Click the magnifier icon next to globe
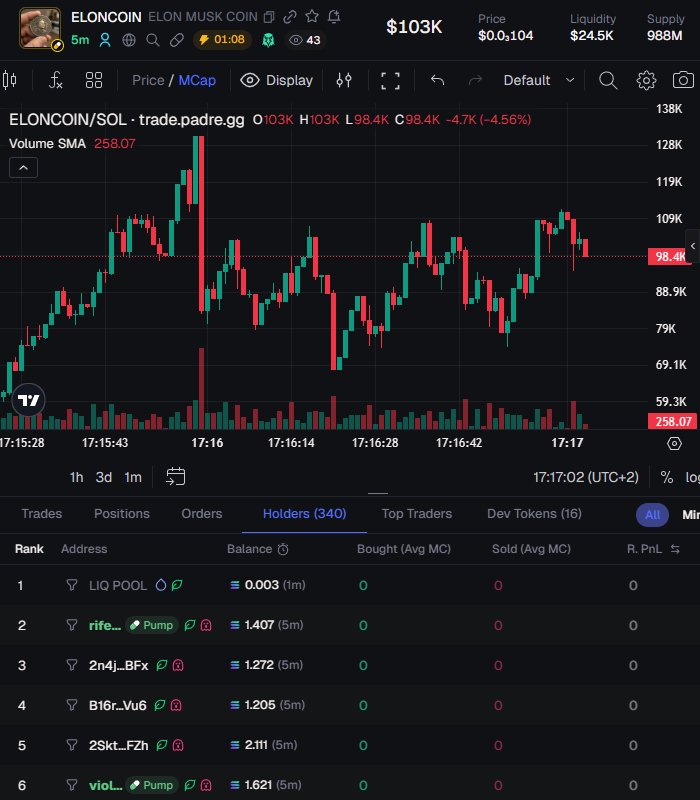This screenshot has width=700, height=800. tap(153, 40)
